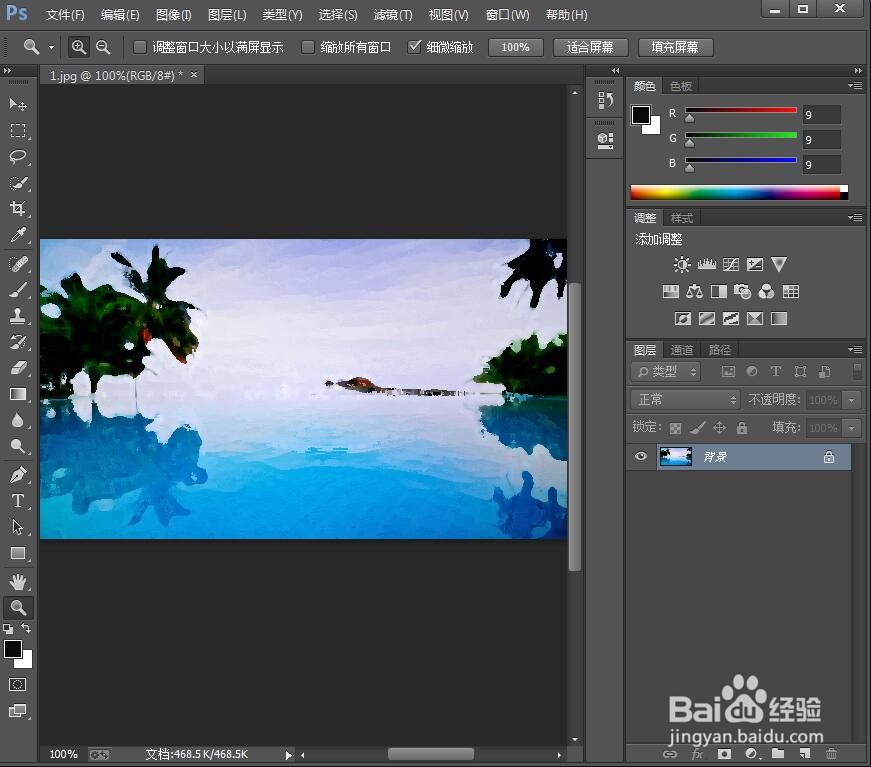Disable 细微缩放 checkbox
Screen dimensions: 871x767
click(x=415, y=46)
